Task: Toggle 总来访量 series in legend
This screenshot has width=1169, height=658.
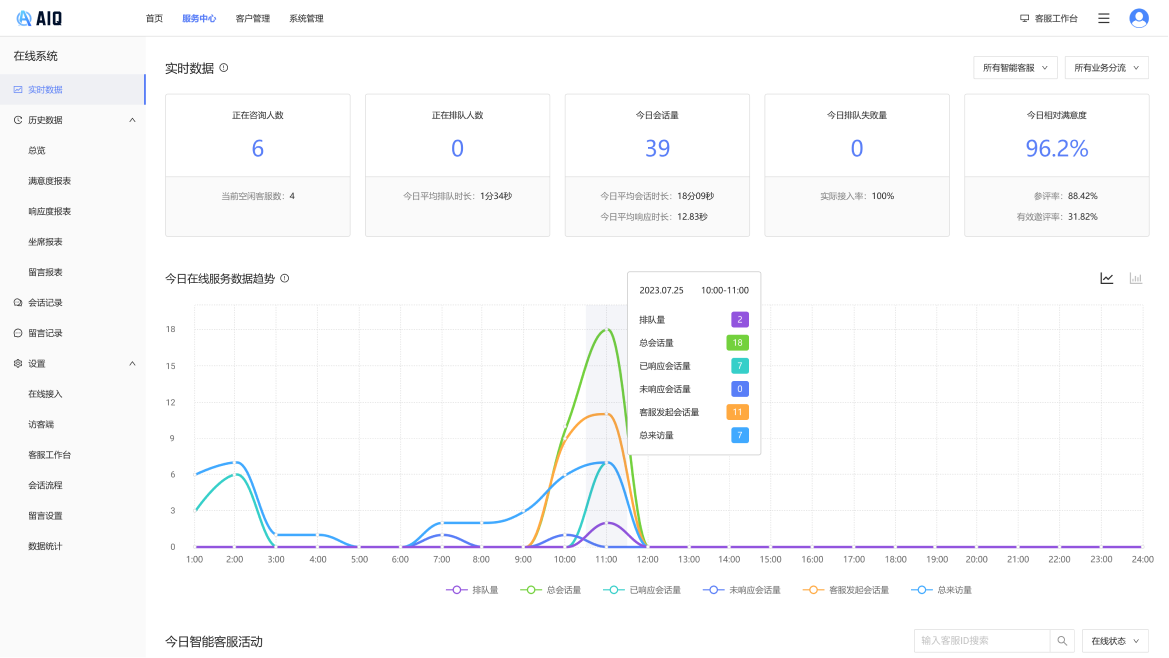Action: (942, 590)
